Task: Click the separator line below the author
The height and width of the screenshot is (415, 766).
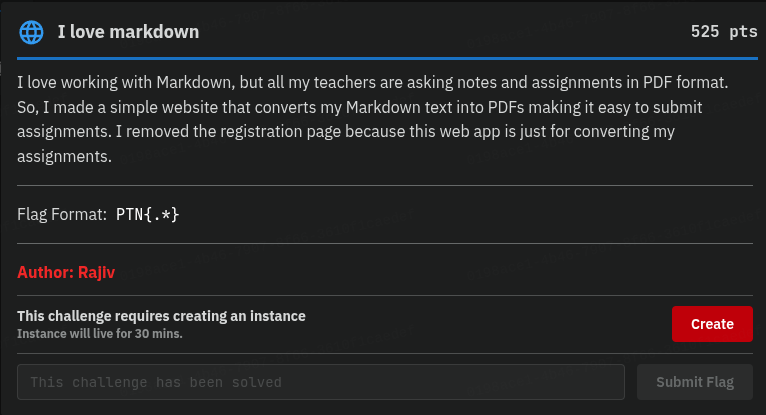Action: [385, 295]
